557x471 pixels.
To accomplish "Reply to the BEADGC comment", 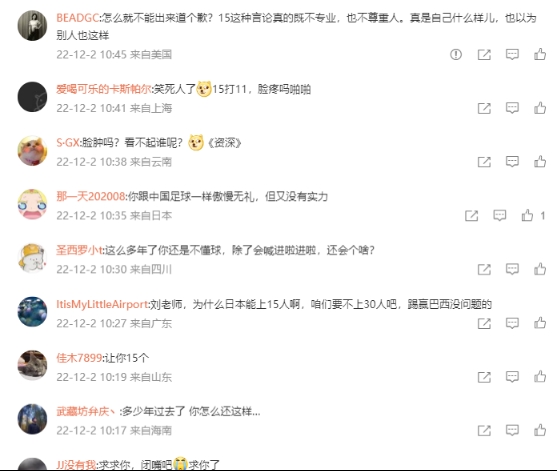I will 512,54.
